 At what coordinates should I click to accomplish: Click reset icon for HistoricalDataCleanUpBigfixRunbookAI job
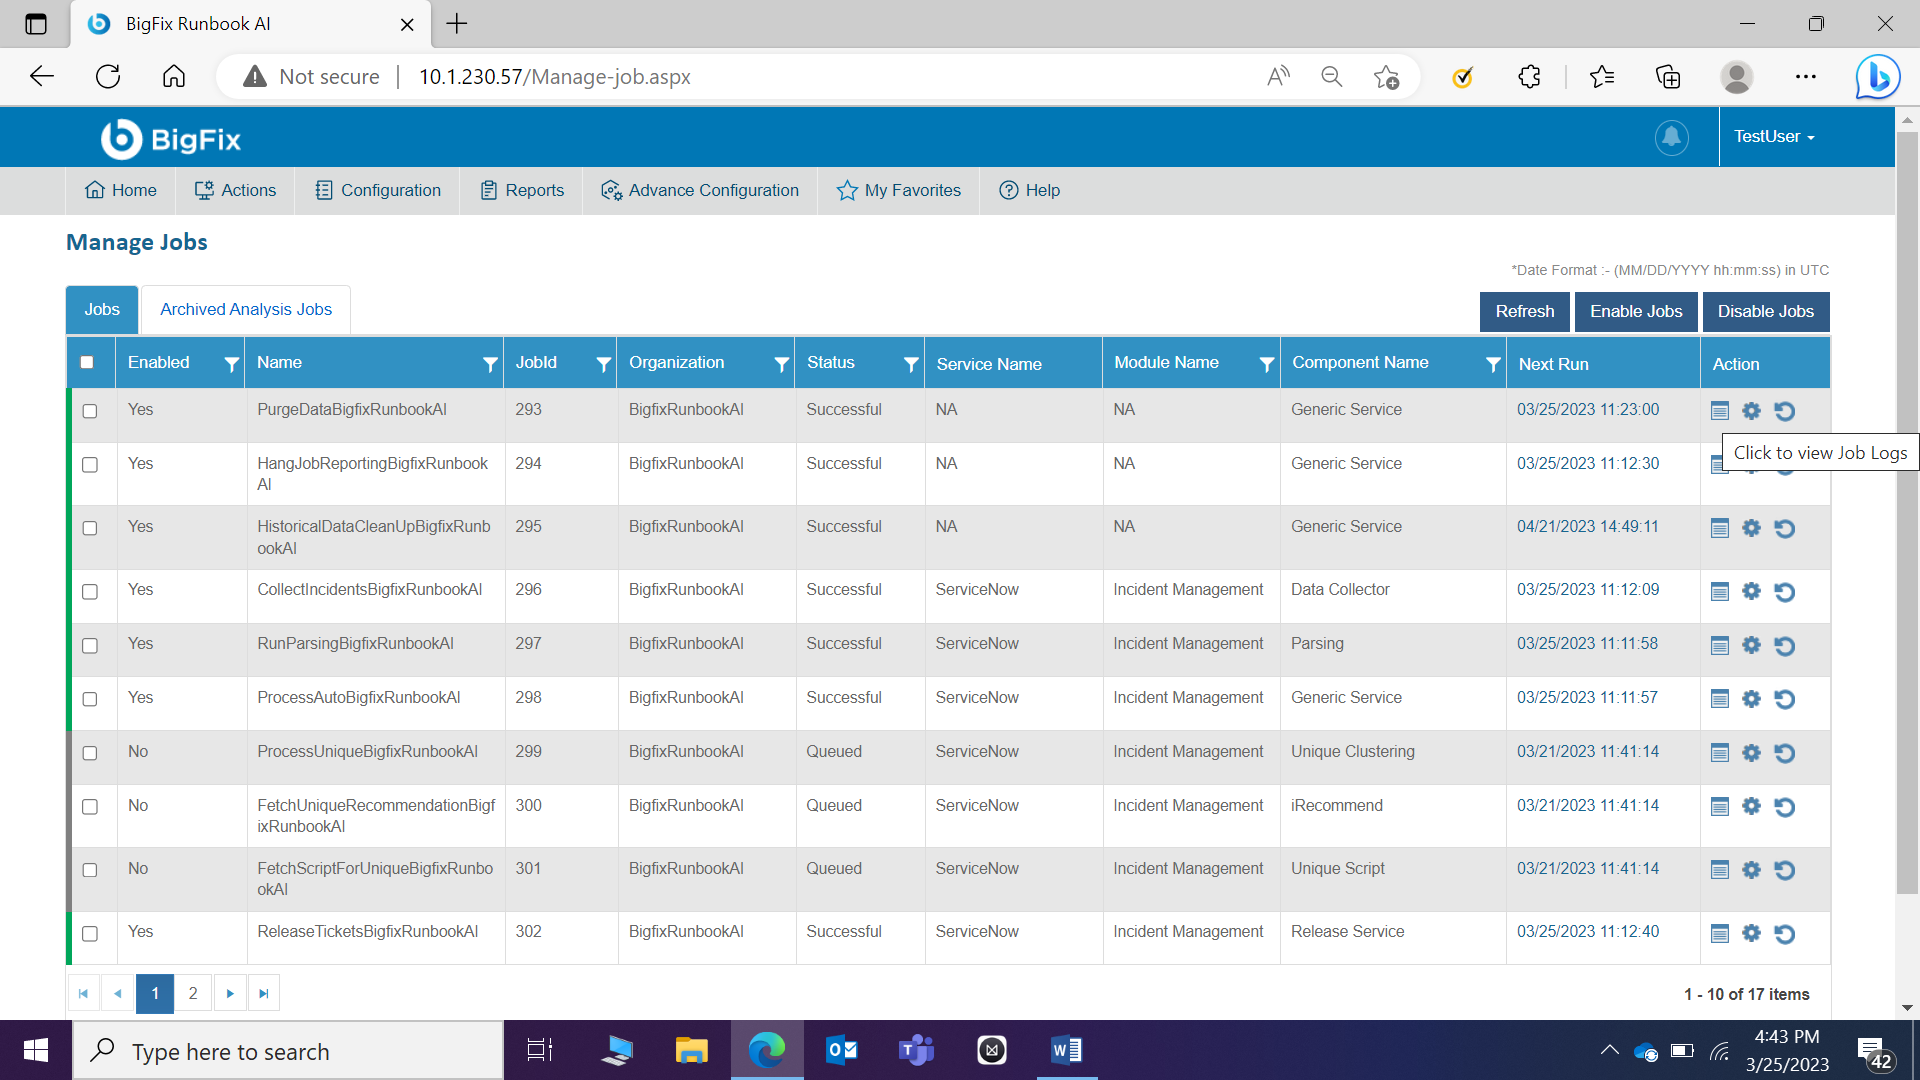point(1784,528)
